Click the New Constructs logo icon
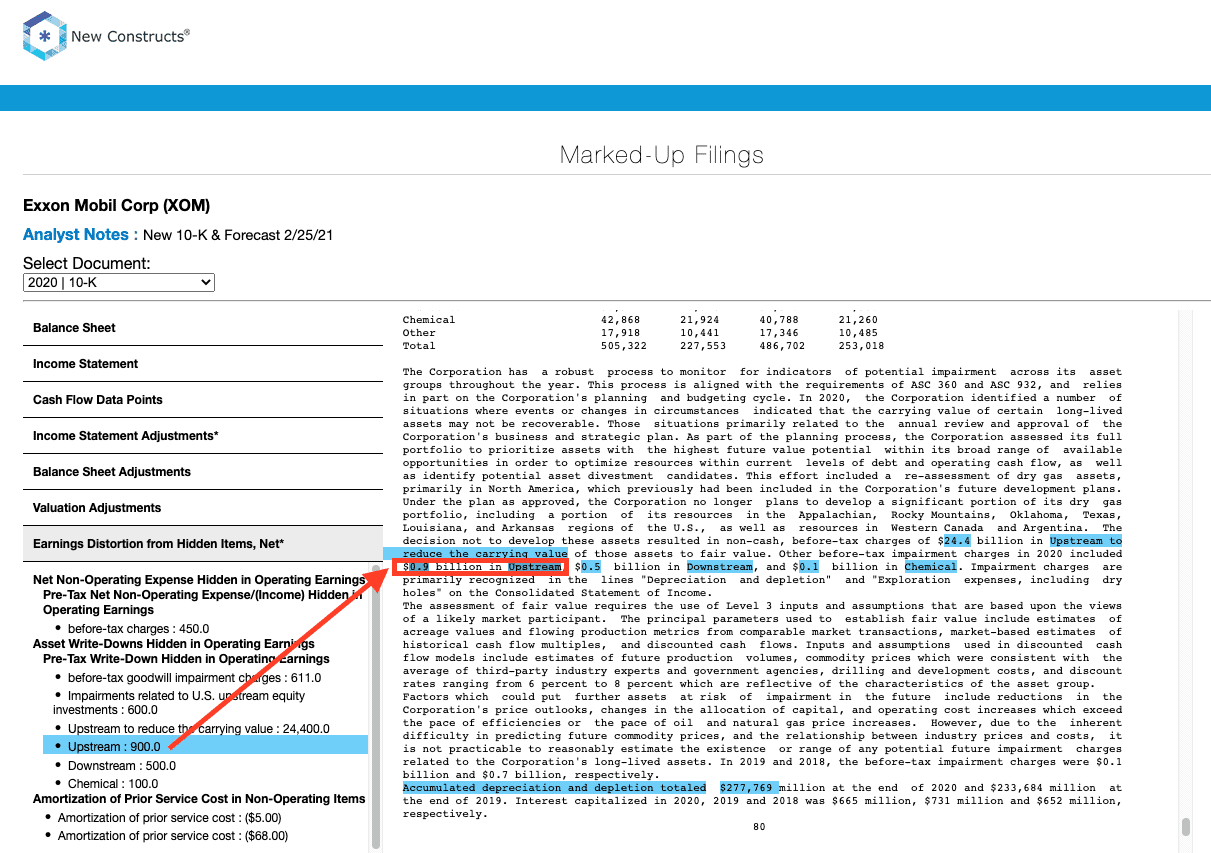Viewport: 1211px width, 853px height. (44, 36)
